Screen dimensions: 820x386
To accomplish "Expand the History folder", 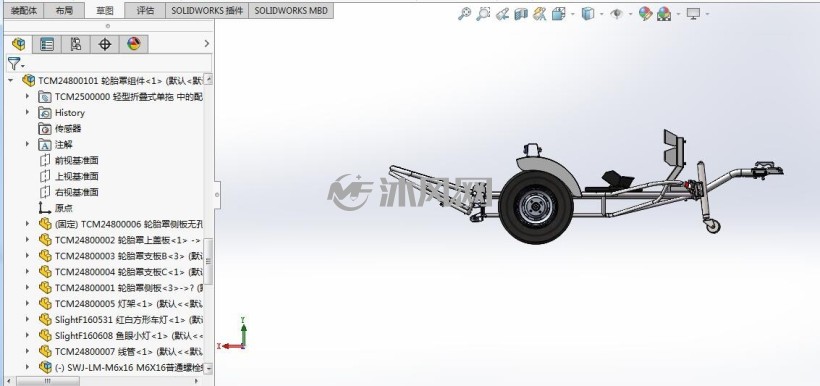I will (27, 112).
